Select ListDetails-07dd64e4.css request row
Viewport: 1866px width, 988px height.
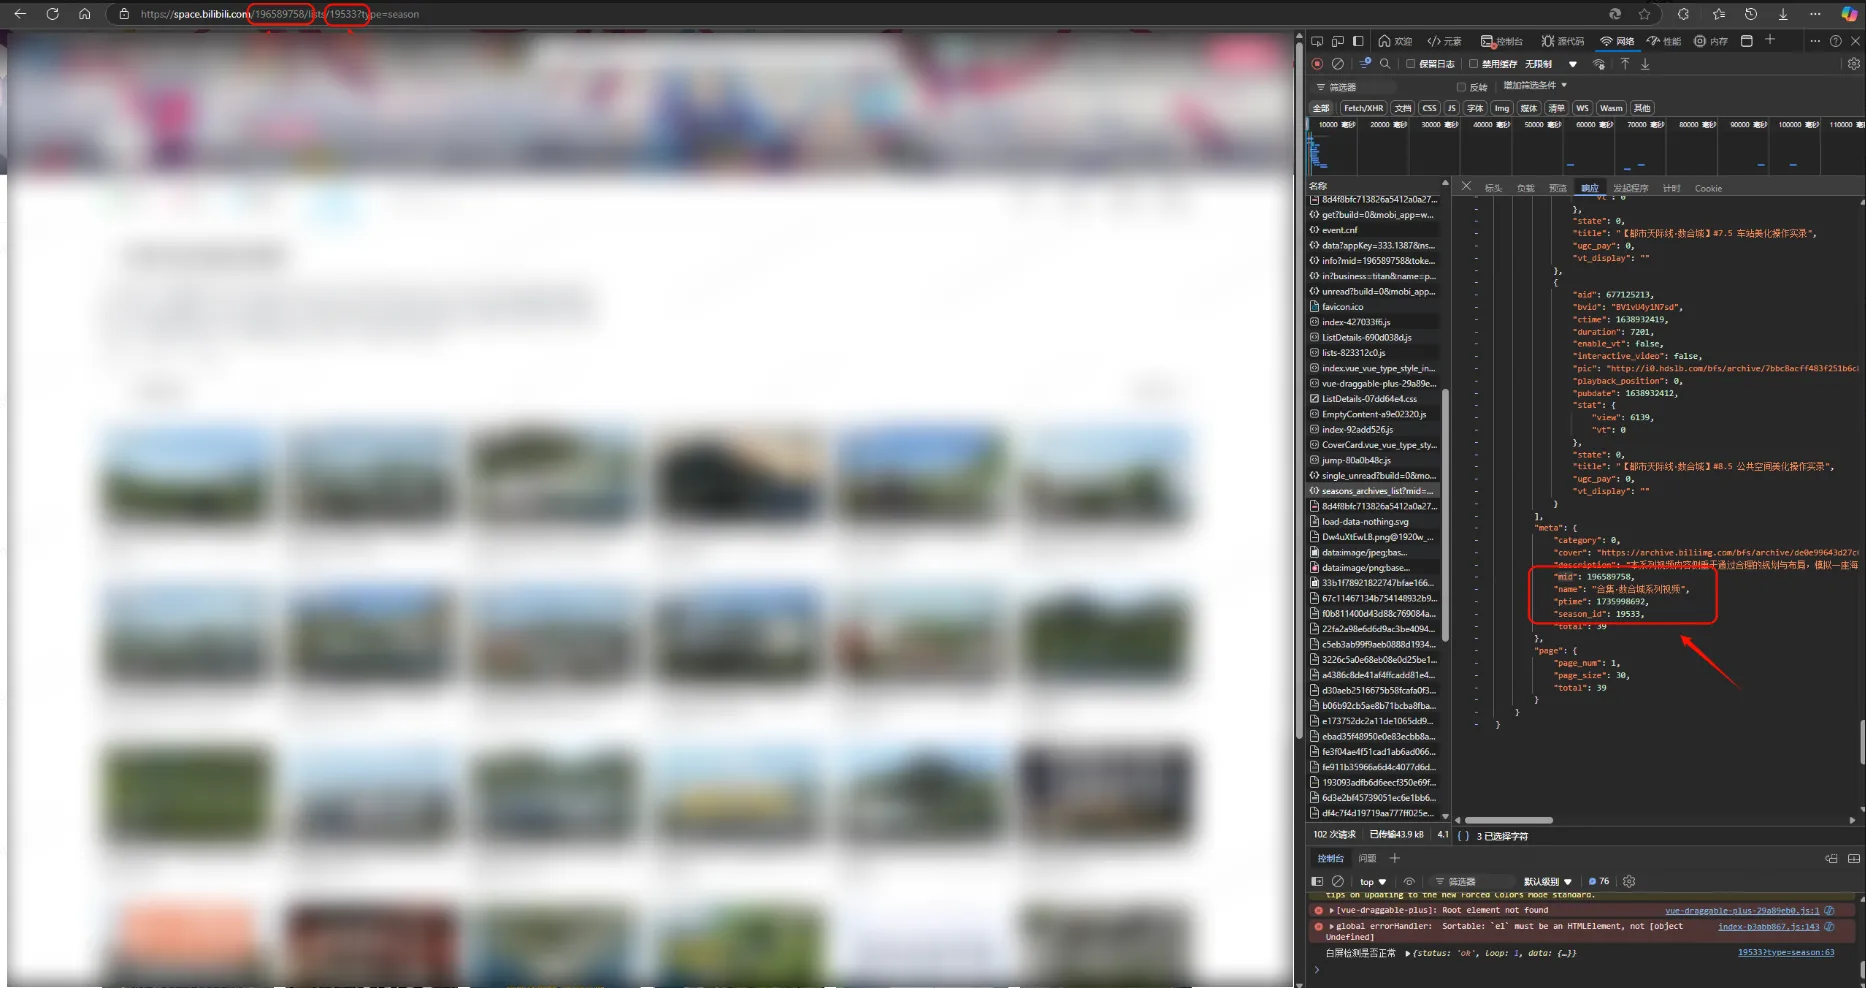tap(1375, 399)
